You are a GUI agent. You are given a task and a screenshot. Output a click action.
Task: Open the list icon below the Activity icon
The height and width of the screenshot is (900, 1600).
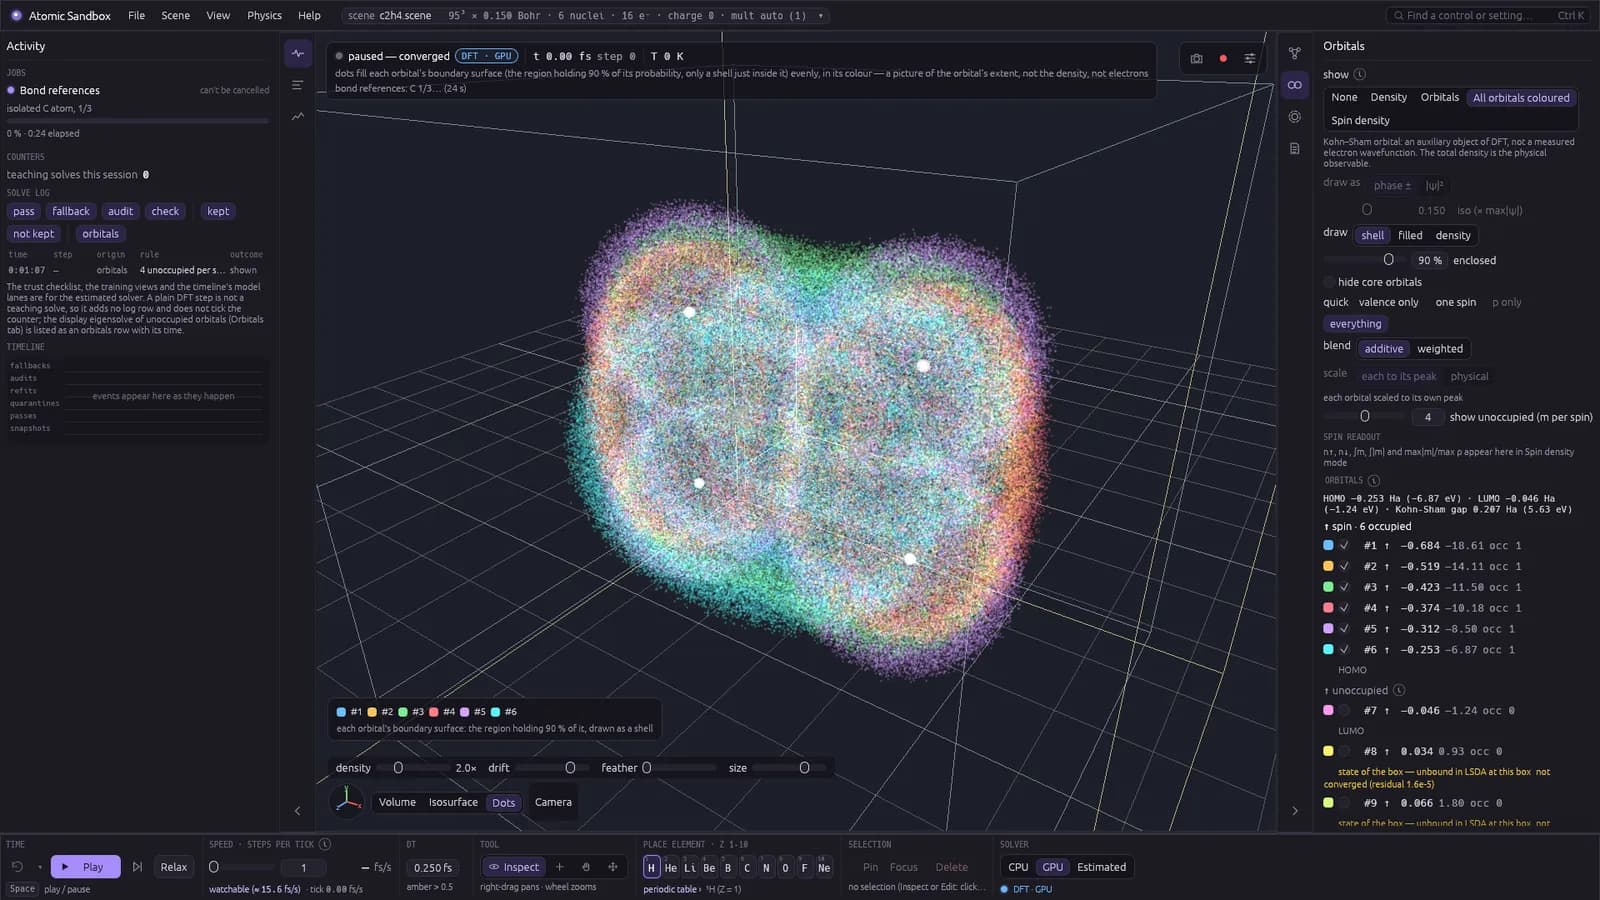[x=298, y=85]
